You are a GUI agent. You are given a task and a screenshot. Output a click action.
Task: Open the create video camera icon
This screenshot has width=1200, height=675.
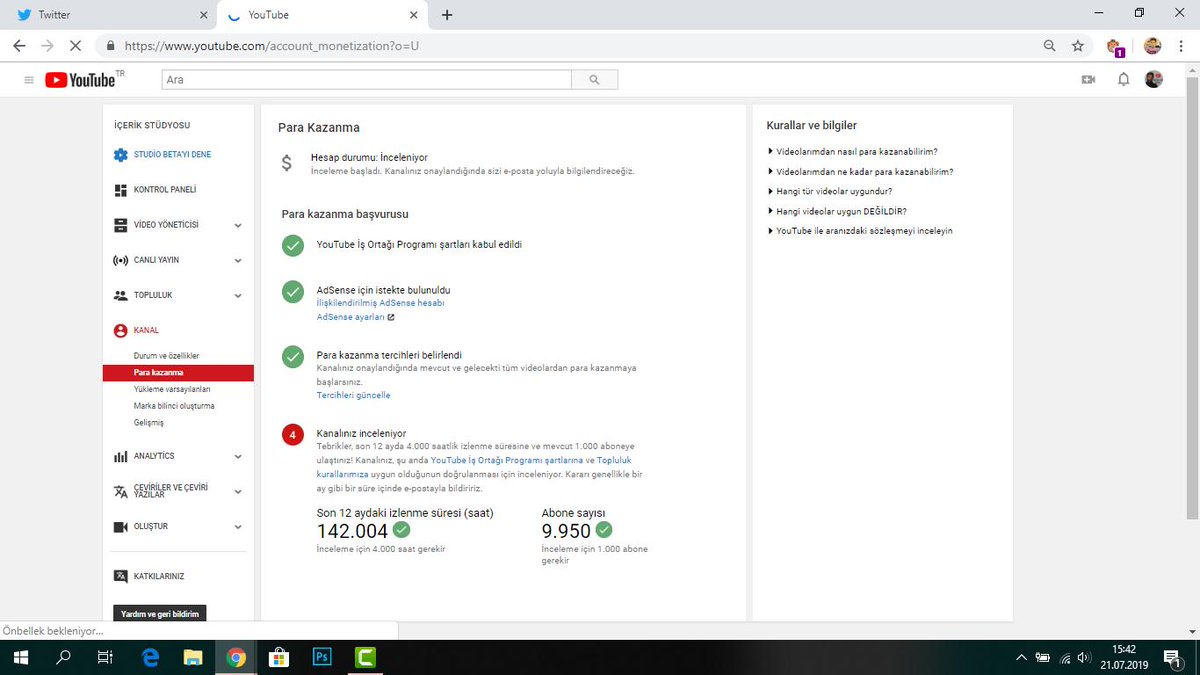[1089, 80]
